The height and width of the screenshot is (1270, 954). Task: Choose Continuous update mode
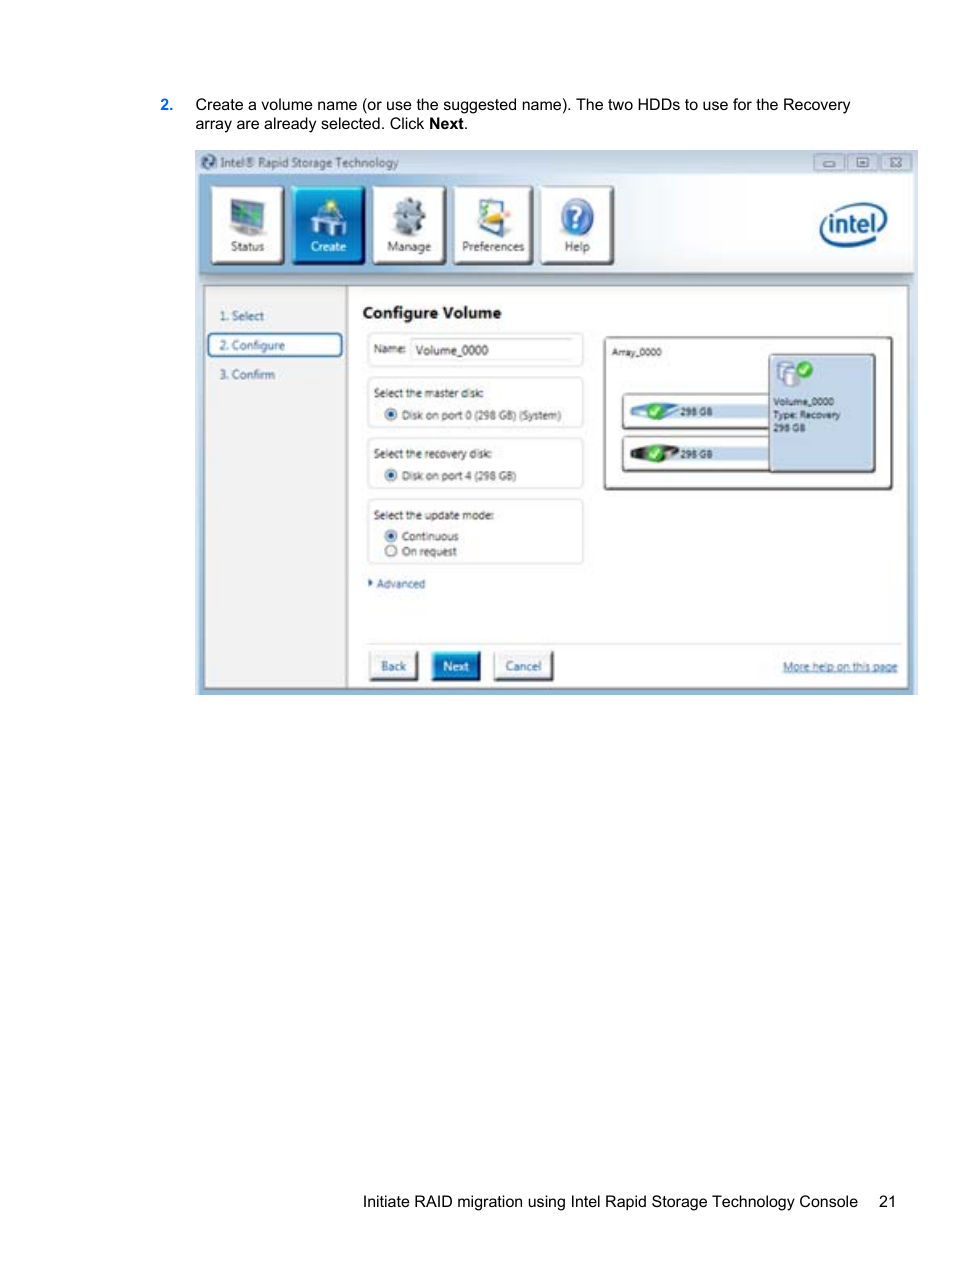click(x=391, y=536)
